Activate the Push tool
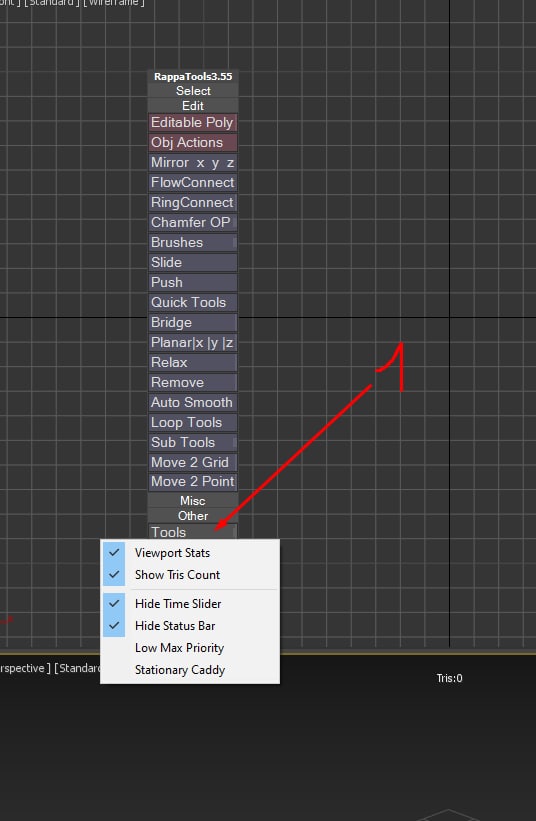This screenshot has width=536, height=821. coord(193,282)
